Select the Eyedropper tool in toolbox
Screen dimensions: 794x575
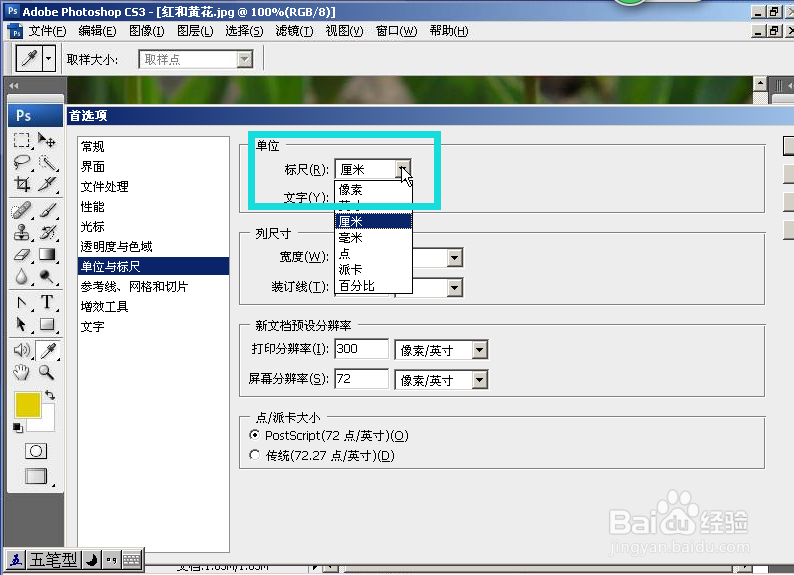coord(48,350)
